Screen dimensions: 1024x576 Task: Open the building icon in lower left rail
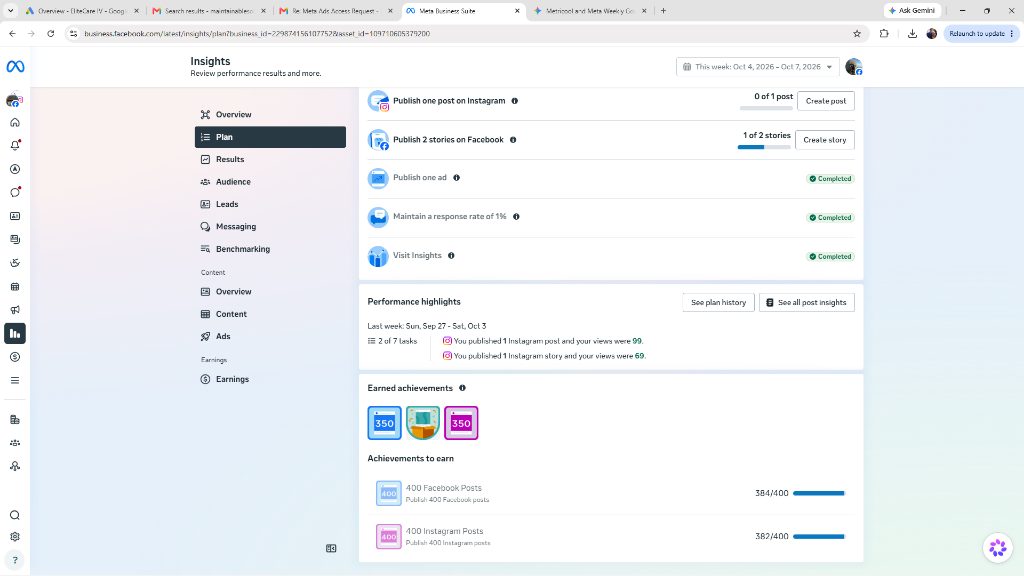coord(15,420)
